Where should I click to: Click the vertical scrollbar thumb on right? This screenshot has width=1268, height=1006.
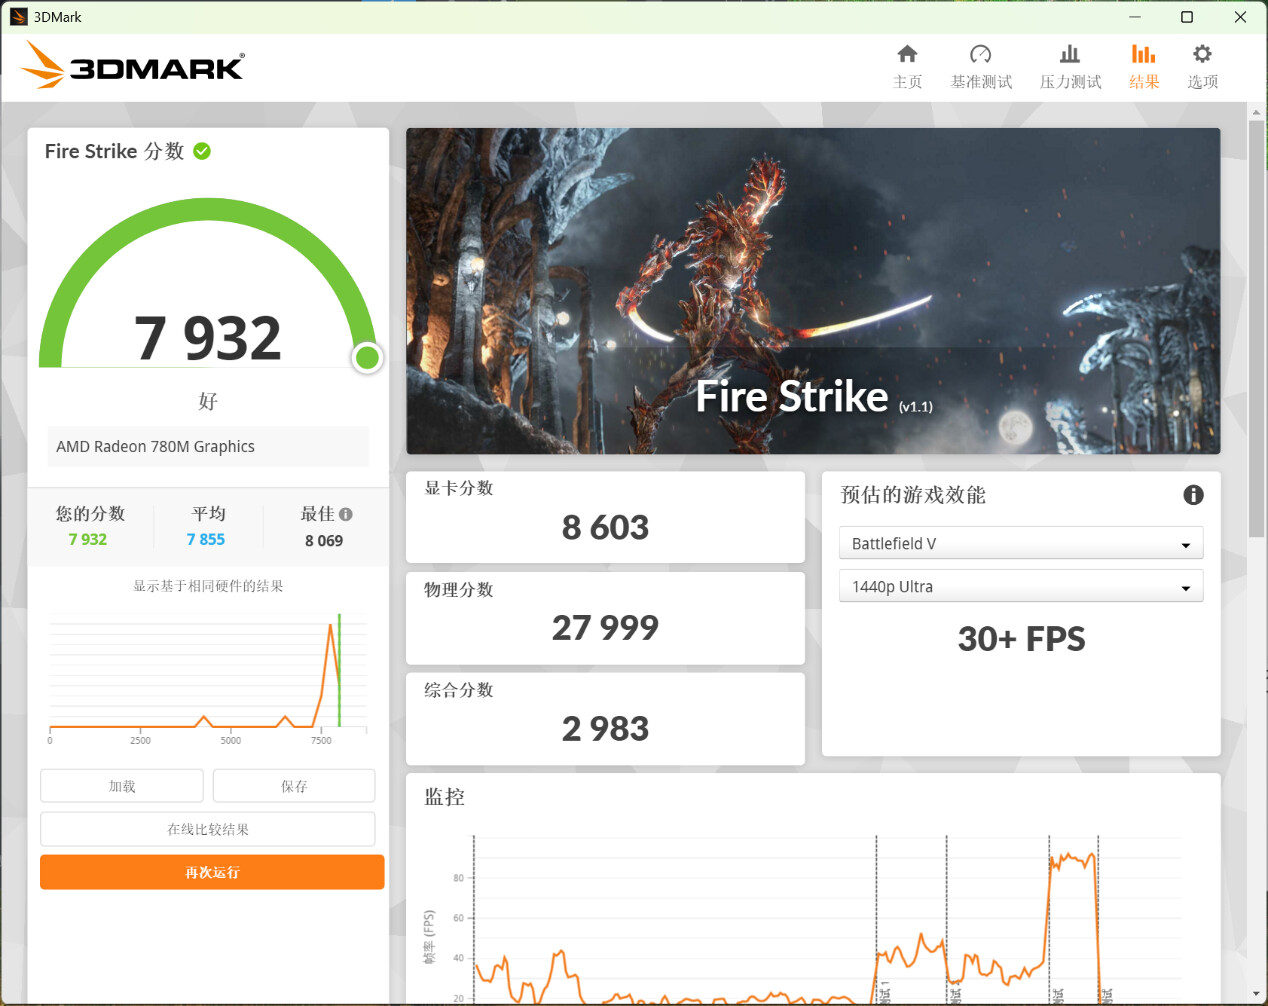click(x=1256, y=330)
